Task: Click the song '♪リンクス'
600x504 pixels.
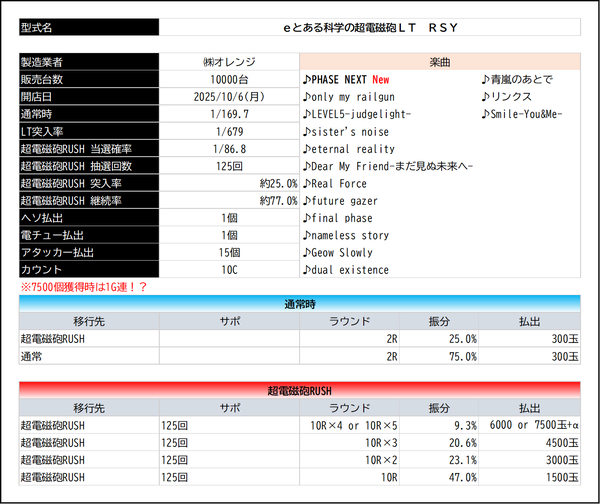Action: tap(507, 96)
